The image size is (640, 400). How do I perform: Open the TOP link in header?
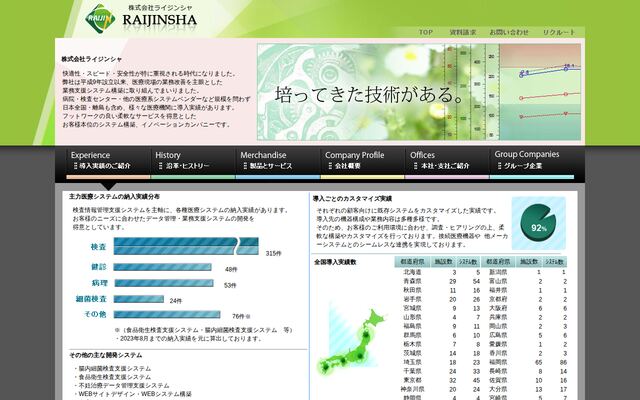click(425, 32)
